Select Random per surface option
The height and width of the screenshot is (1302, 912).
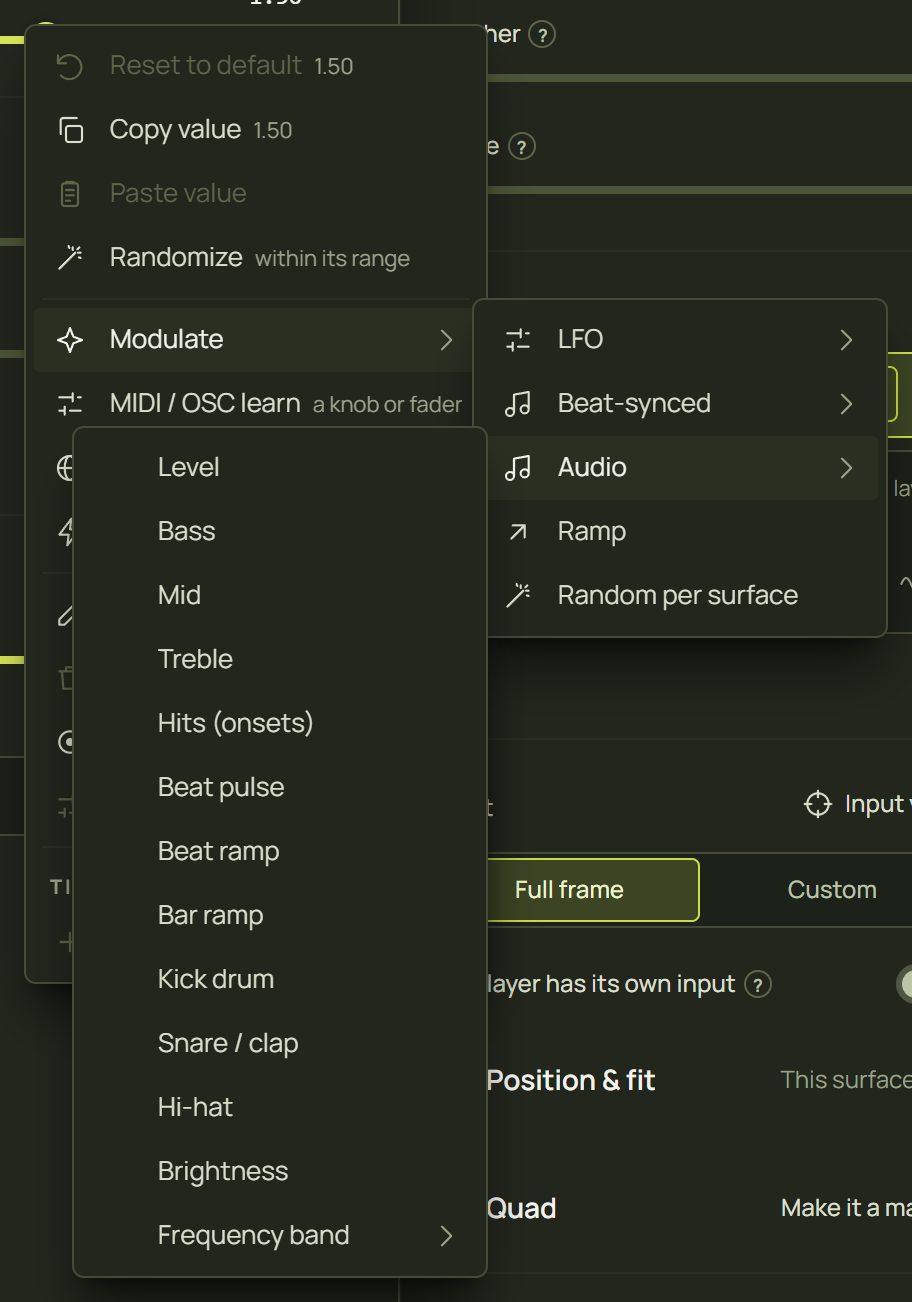680,596
